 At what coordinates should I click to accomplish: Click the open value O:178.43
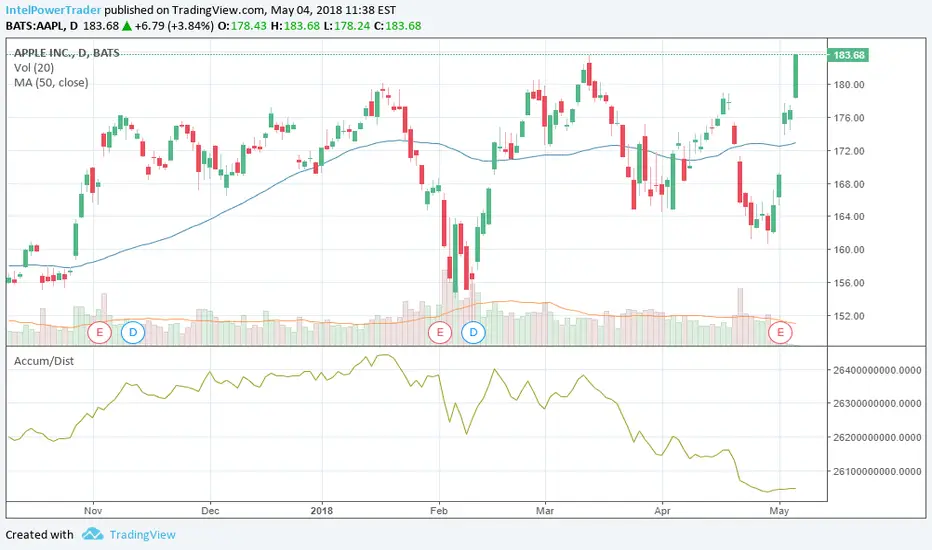pyautogui.click(x=243, y=26)
